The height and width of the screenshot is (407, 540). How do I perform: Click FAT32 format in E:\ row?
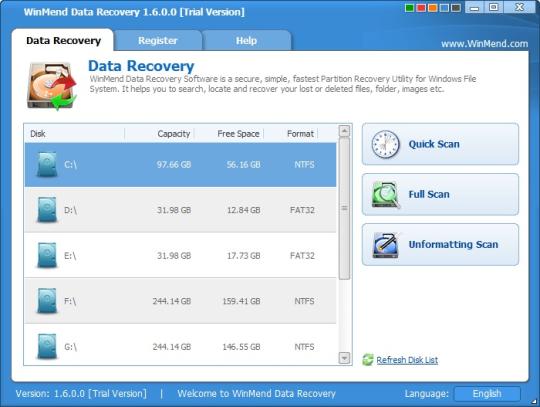point(302,255)
